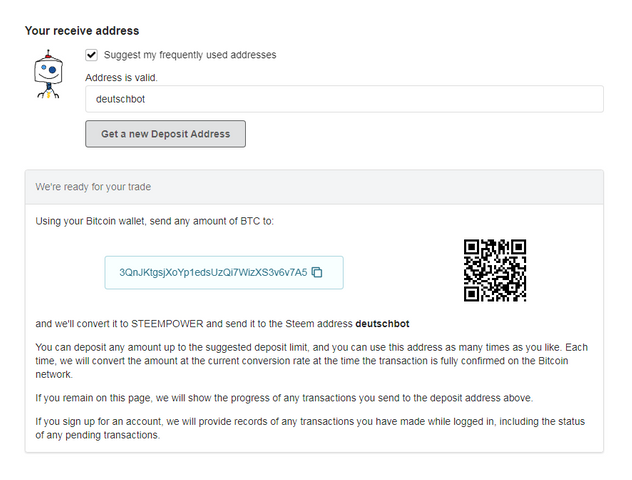This screenshot has height=480, width=632.
Task: Click the 'Suggest my frequently used addresses' label
Action: point(190,55)
